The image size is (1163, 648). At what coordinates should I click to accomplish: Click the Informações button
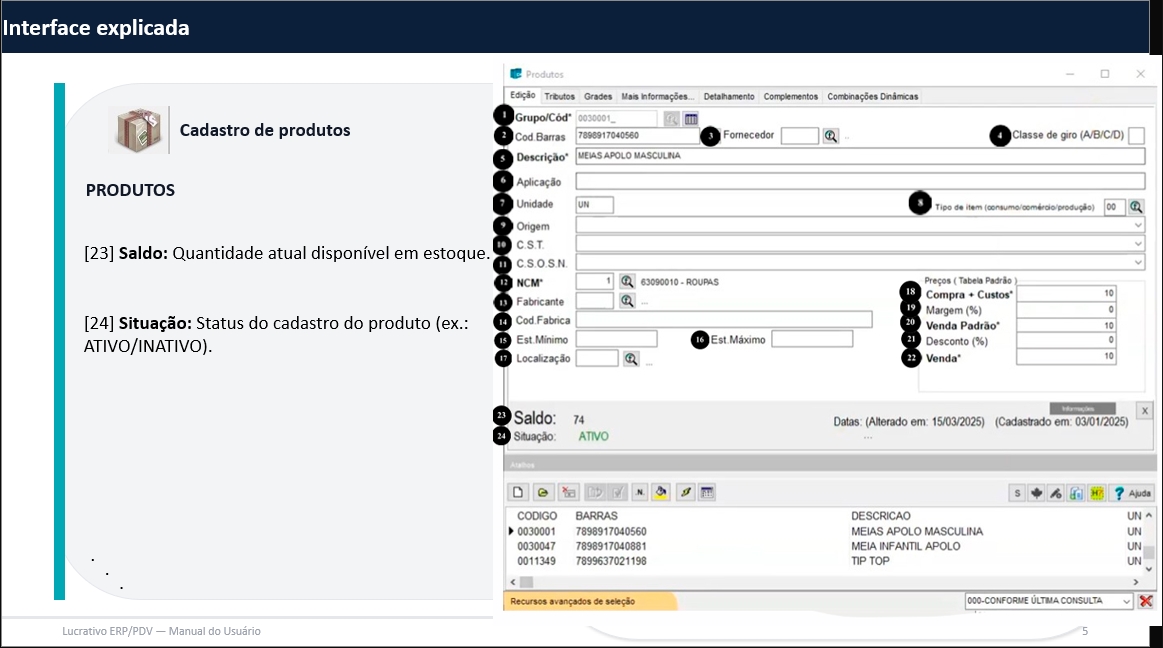tap(1082, 409)
